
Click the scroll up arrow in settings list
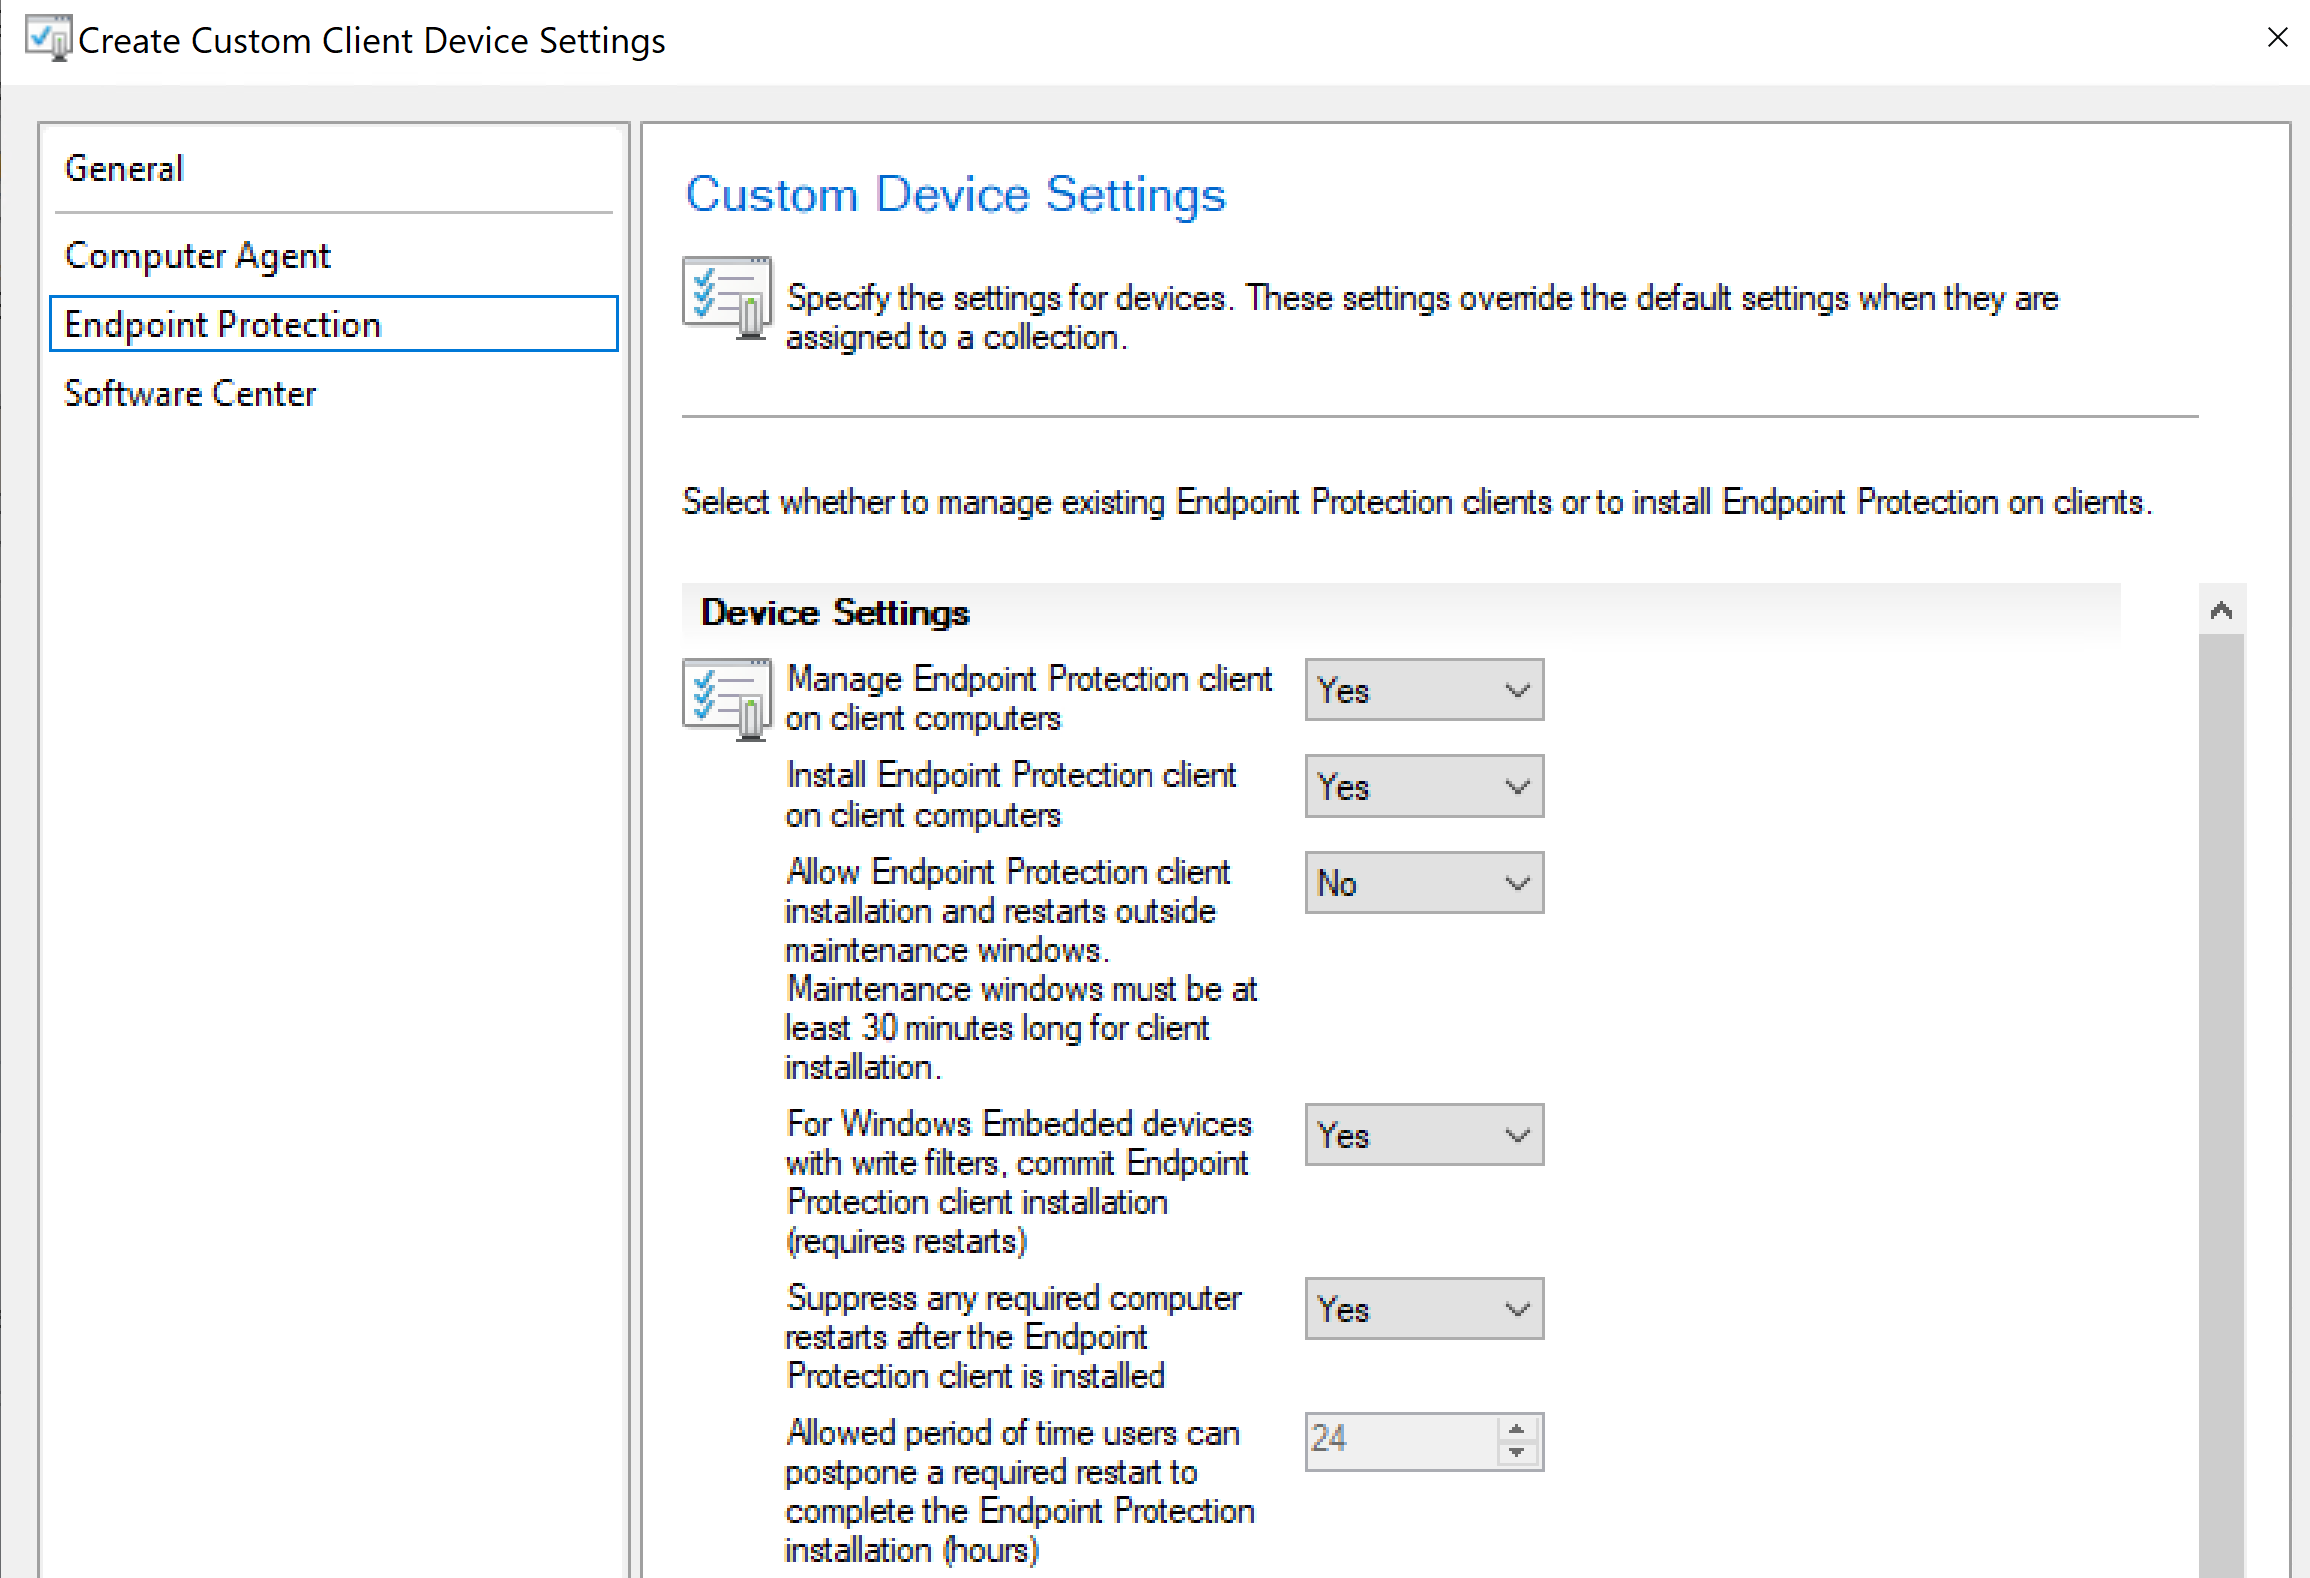click(x=2221, y=610)
